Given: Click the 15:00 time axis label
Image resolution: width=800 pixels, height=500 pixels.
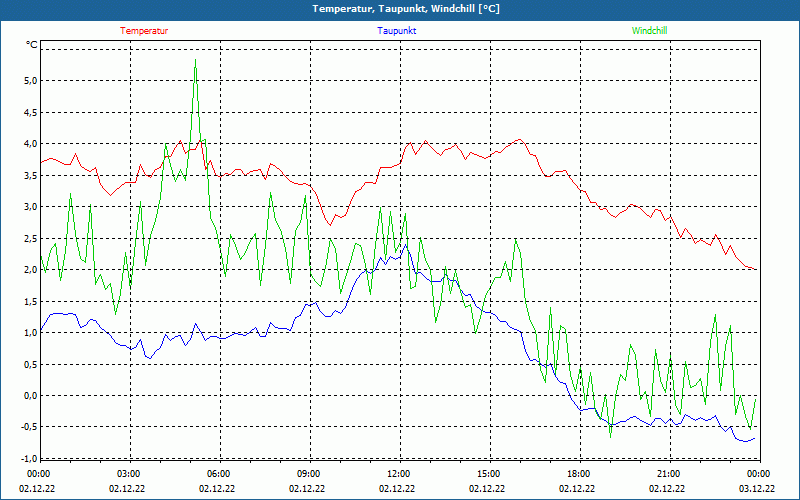Looking at the screenshot, I should (488, 474).
